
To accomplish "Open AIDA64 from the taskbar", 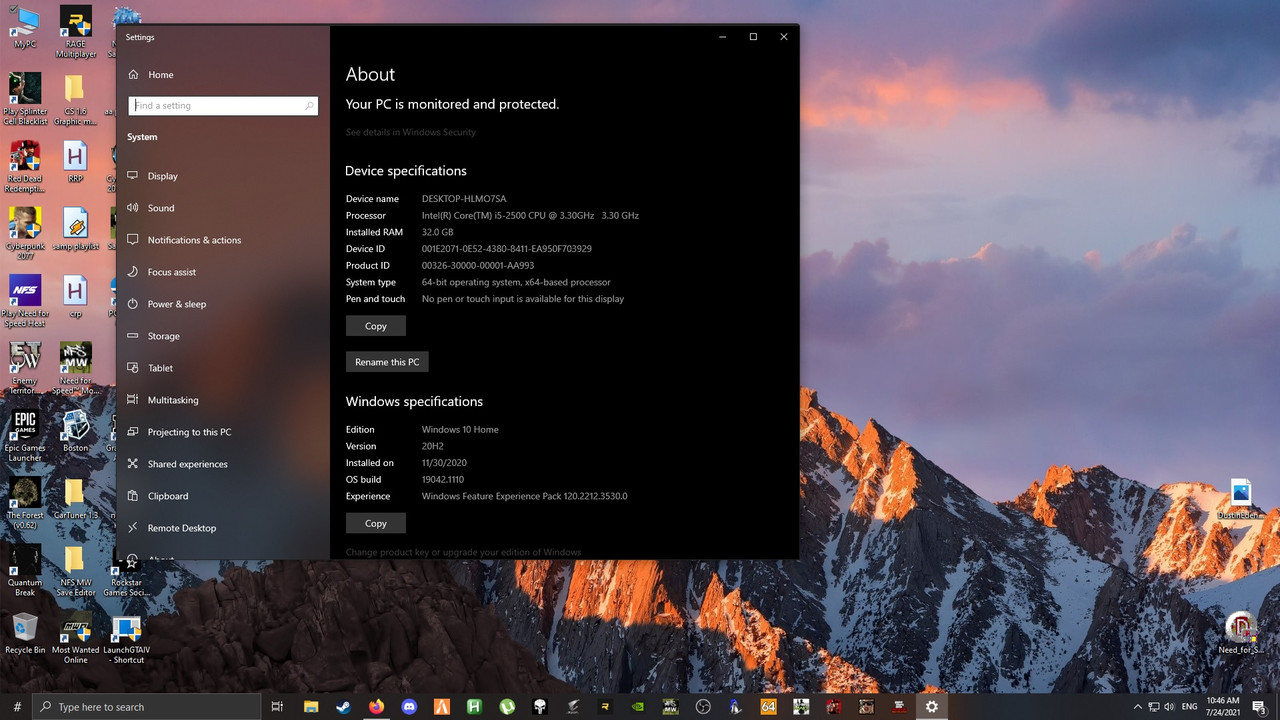I will [768, 707].
